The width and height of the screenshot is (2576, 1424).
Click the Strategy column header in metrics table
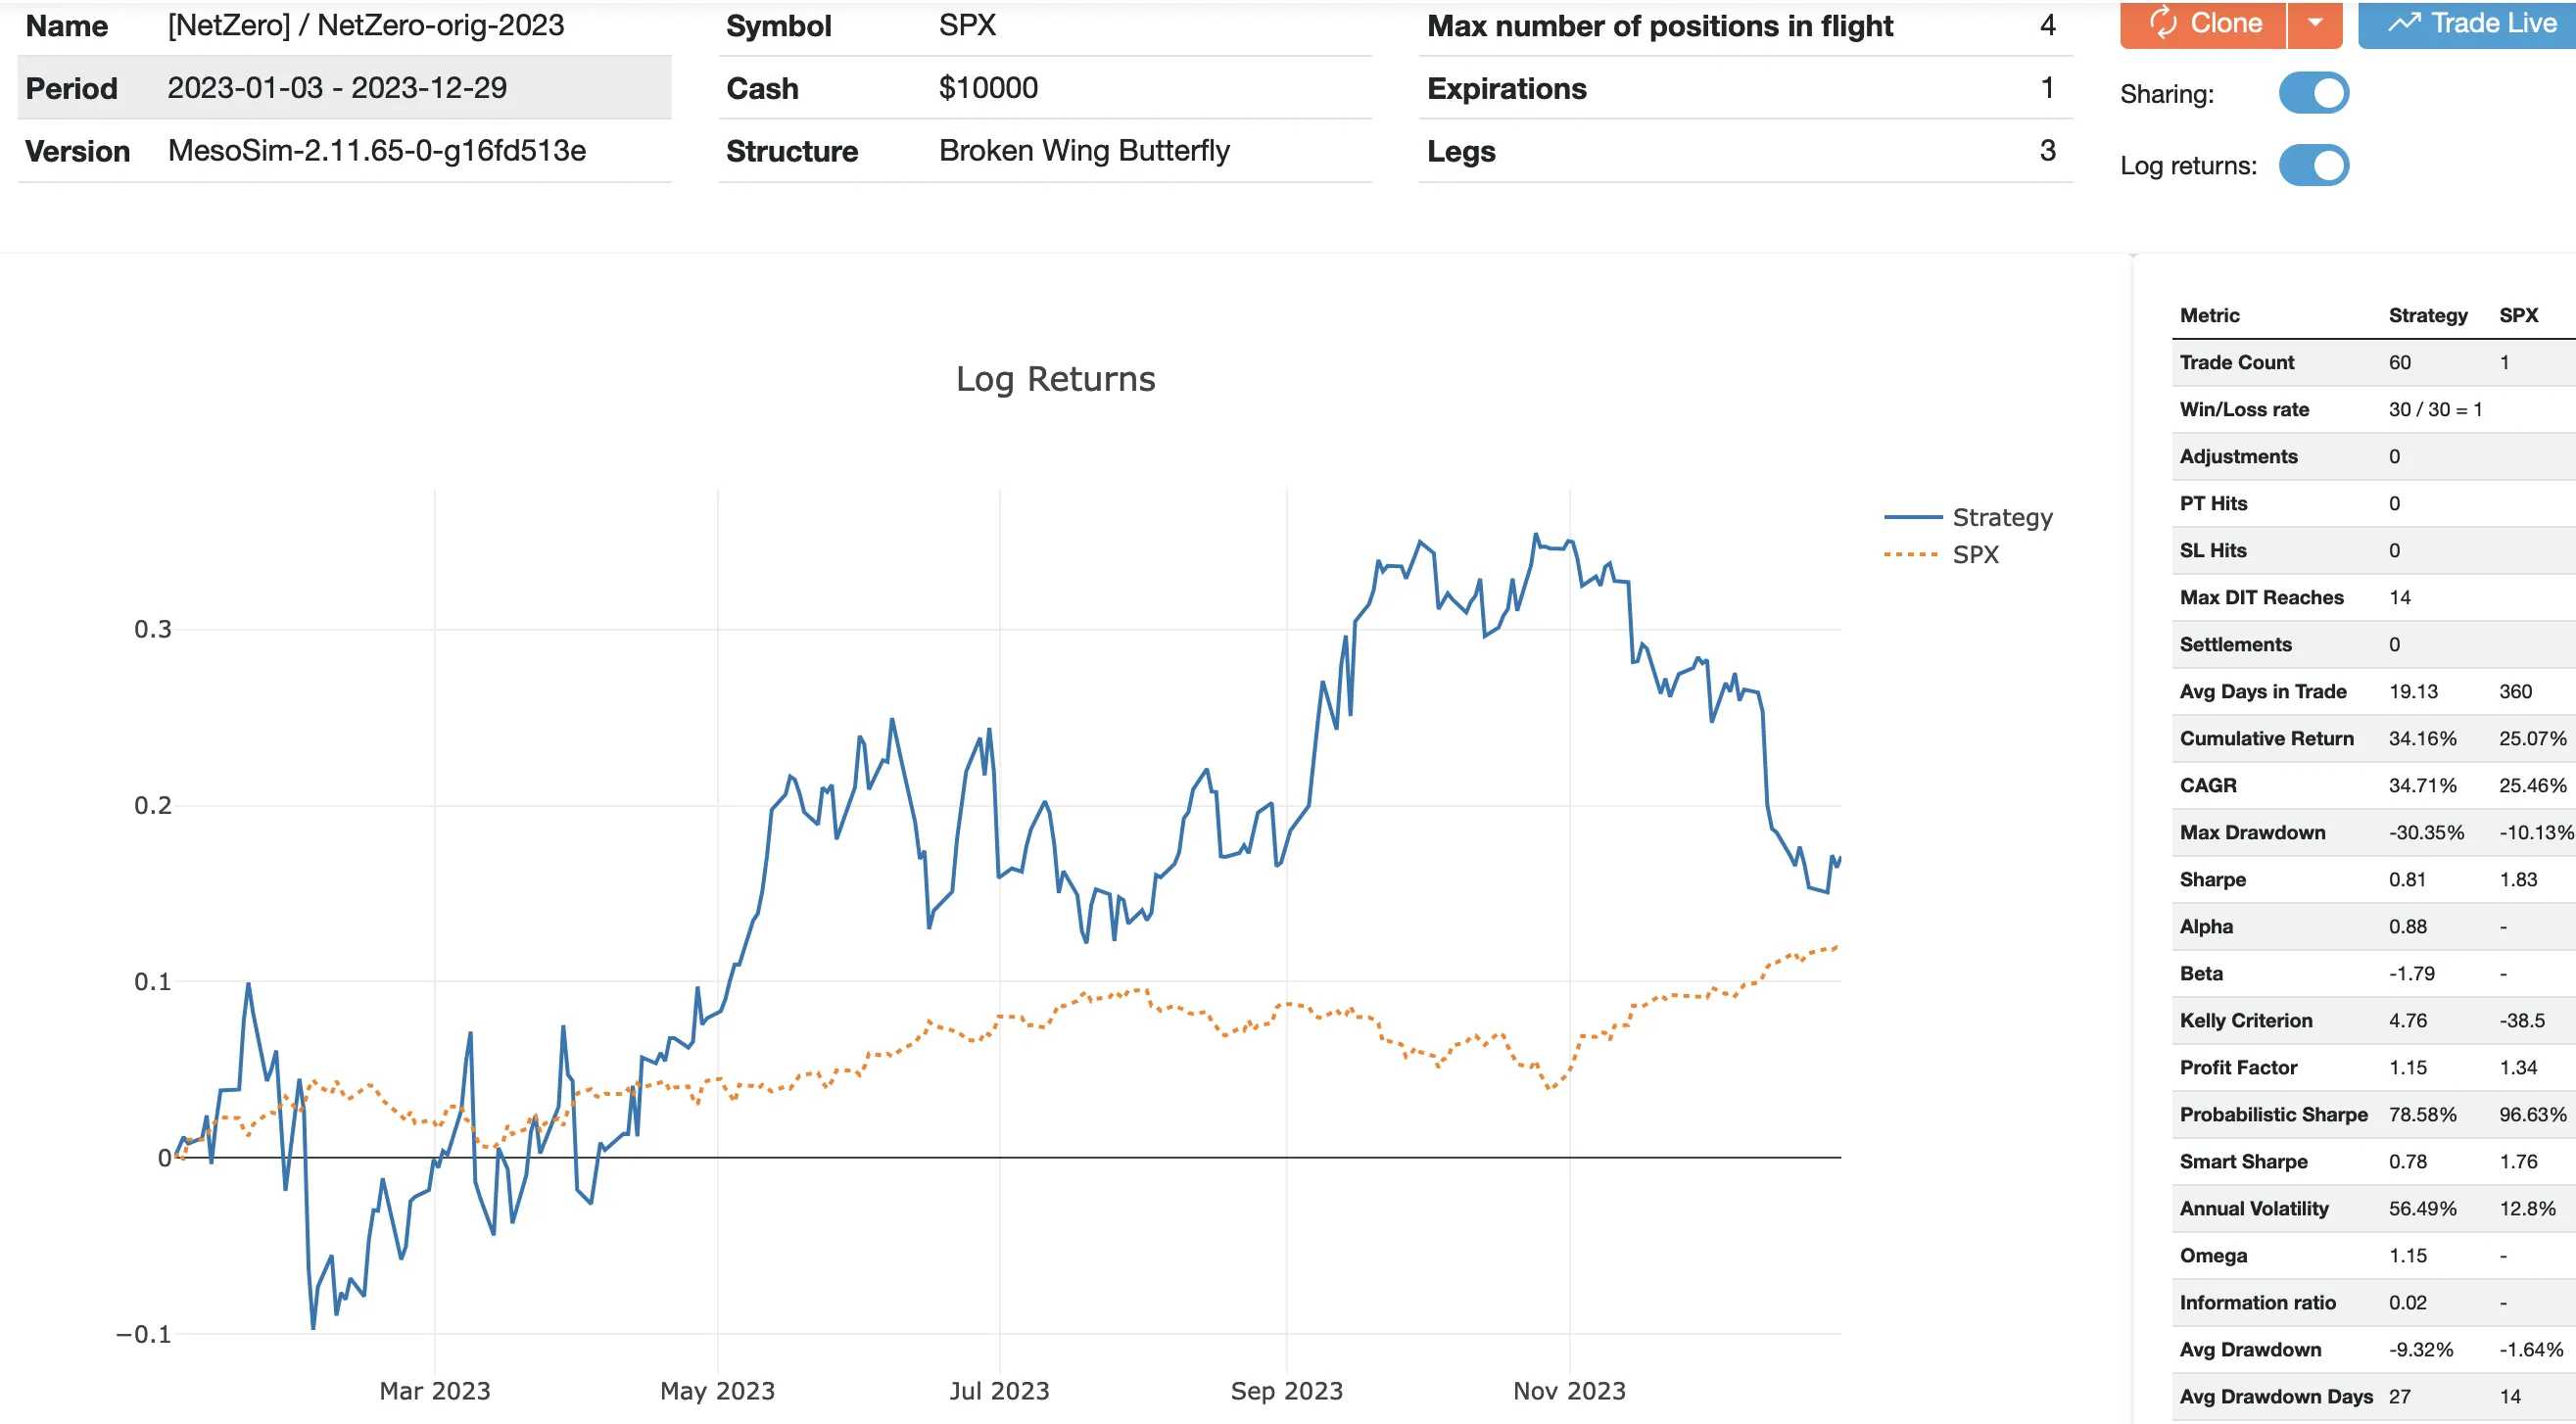pos(2427,315)
